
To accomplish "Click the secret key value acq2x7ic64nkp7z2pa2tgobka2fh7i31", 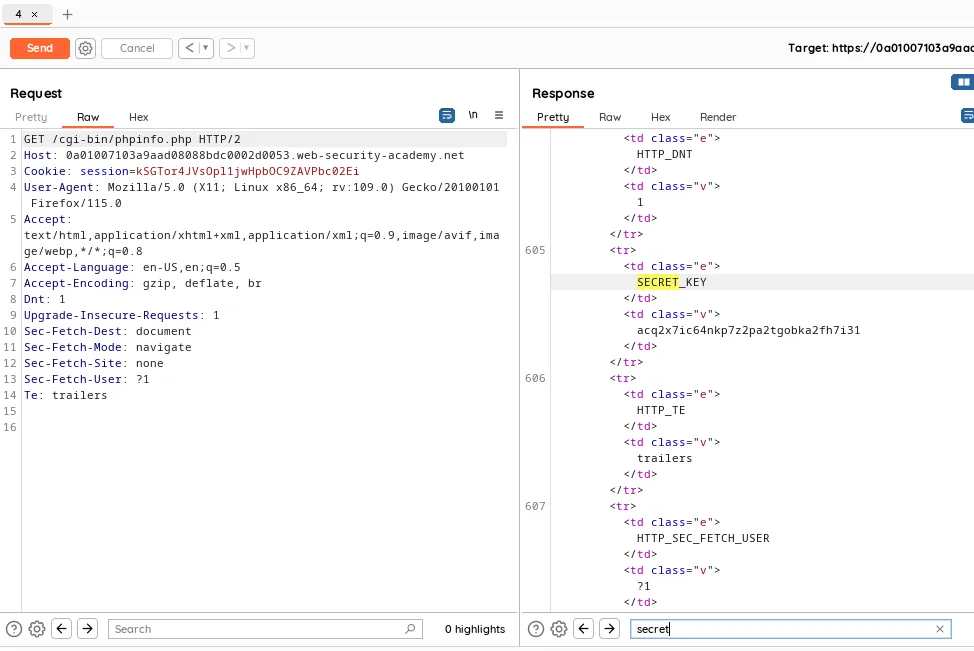I will pyautogui.click(x=749, y=330).
